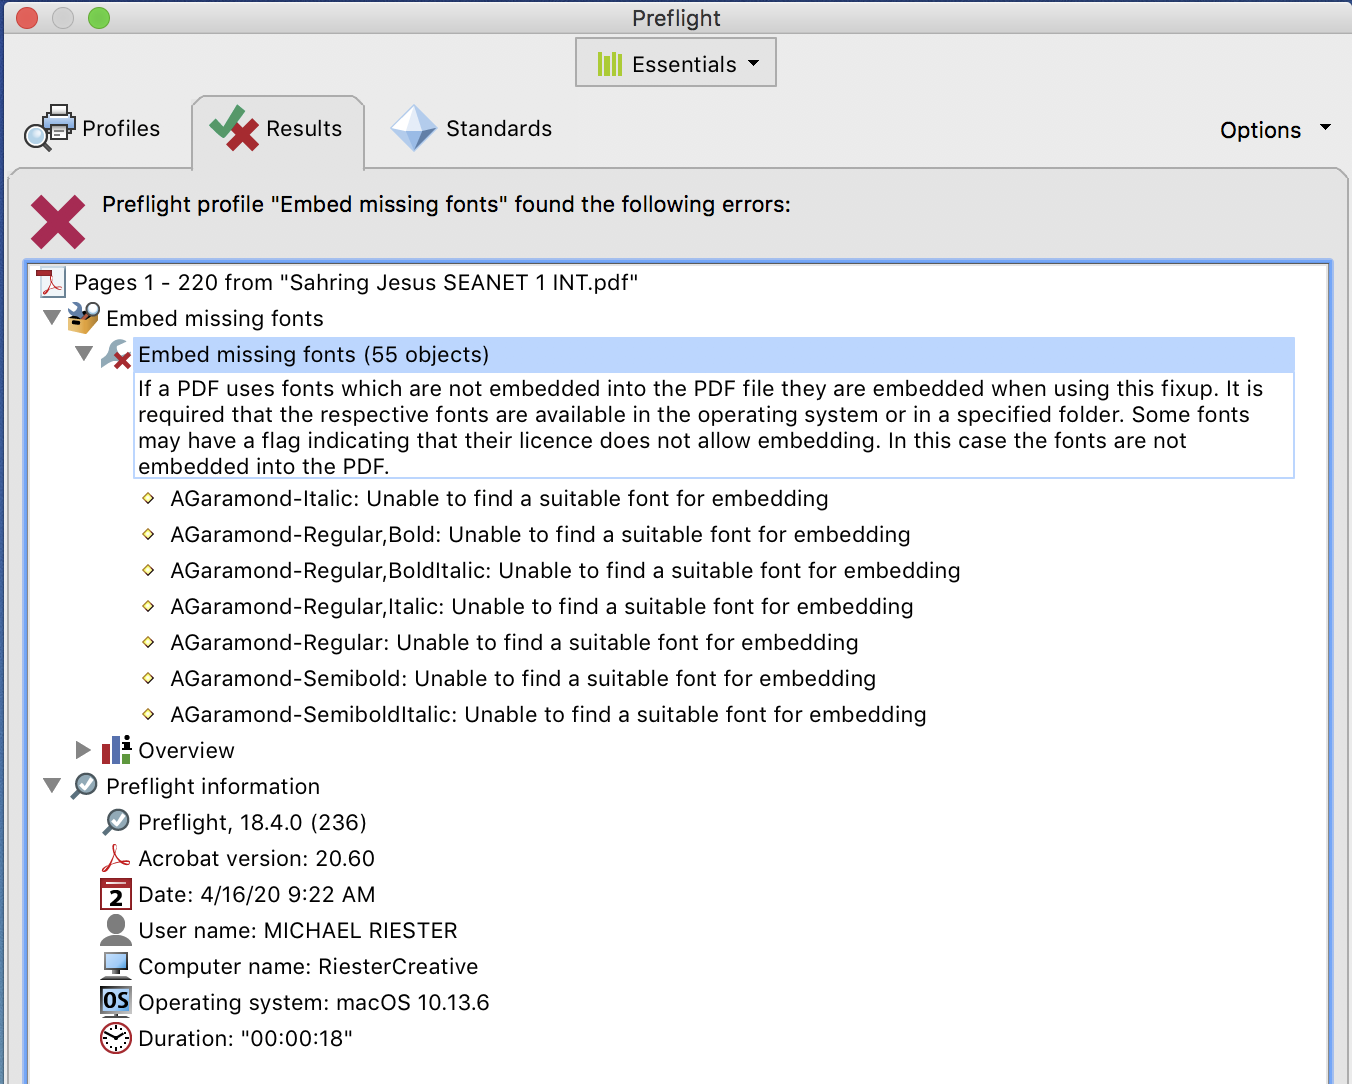
Task: Click the diamond bullet beside AGaramond-Semibold: row
Action: [148, 678]
